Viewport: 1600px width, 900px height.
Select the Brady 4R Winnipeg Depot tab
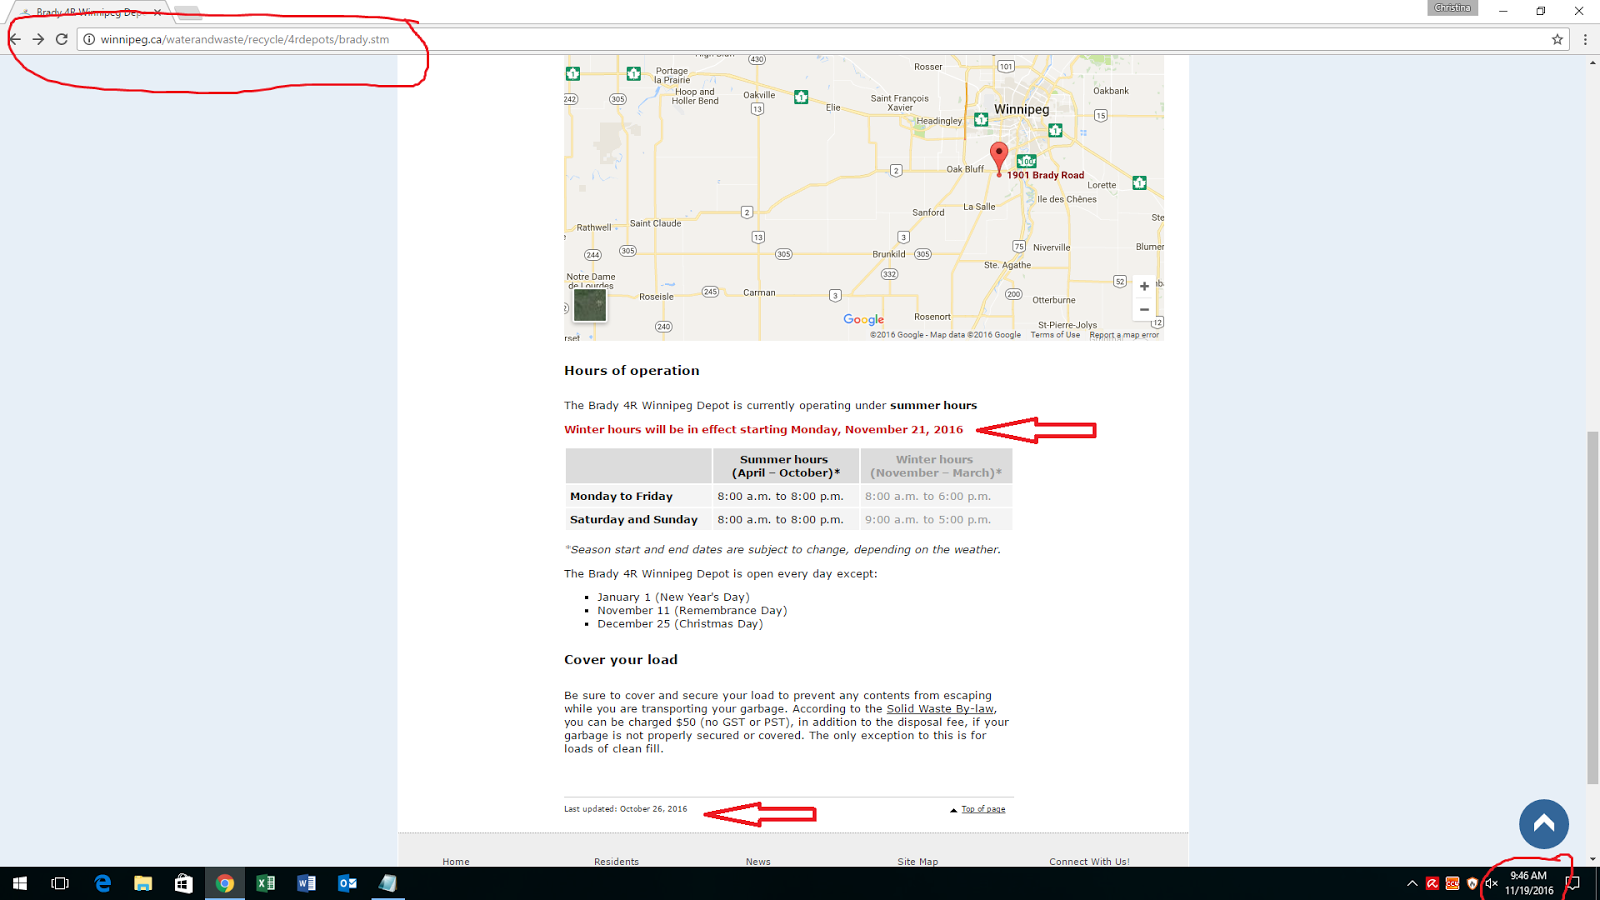[x=90, y=12]
